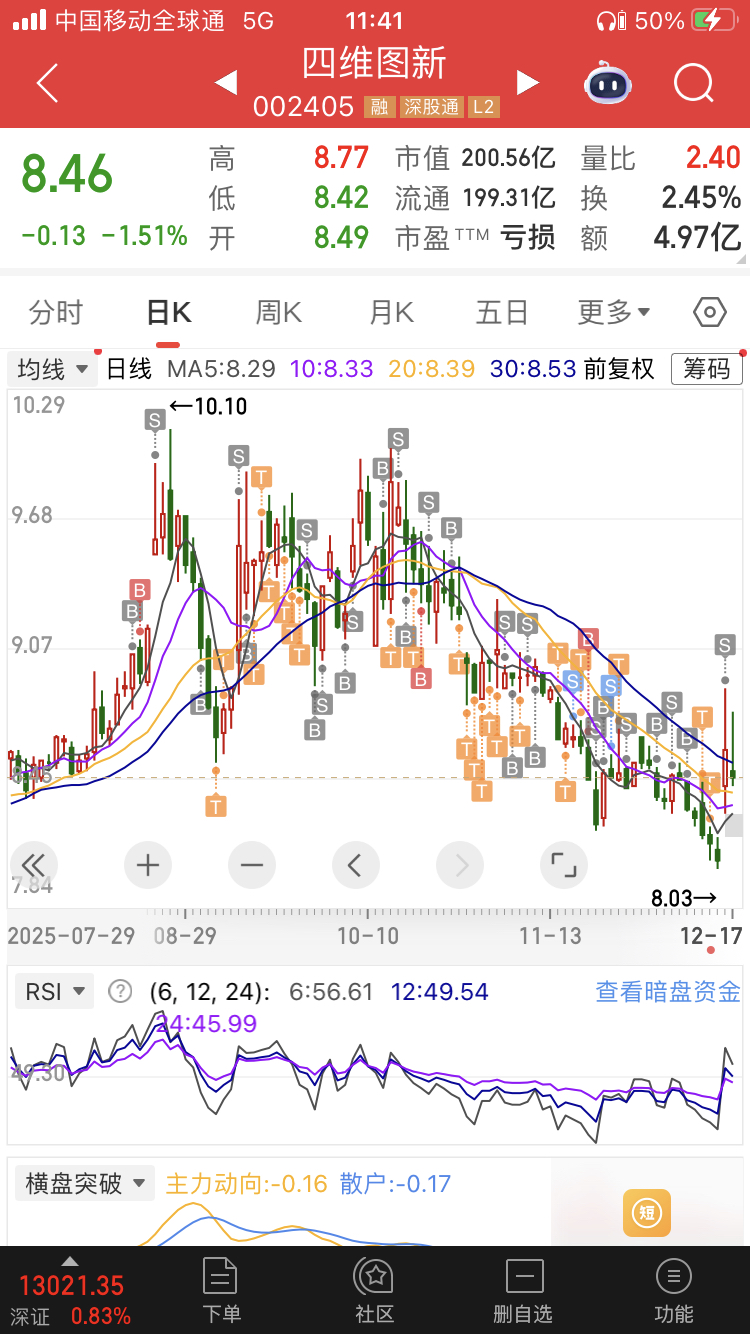Tap the S marker at 10.10 peak
Screen dimensions: 750x1334
154,420
